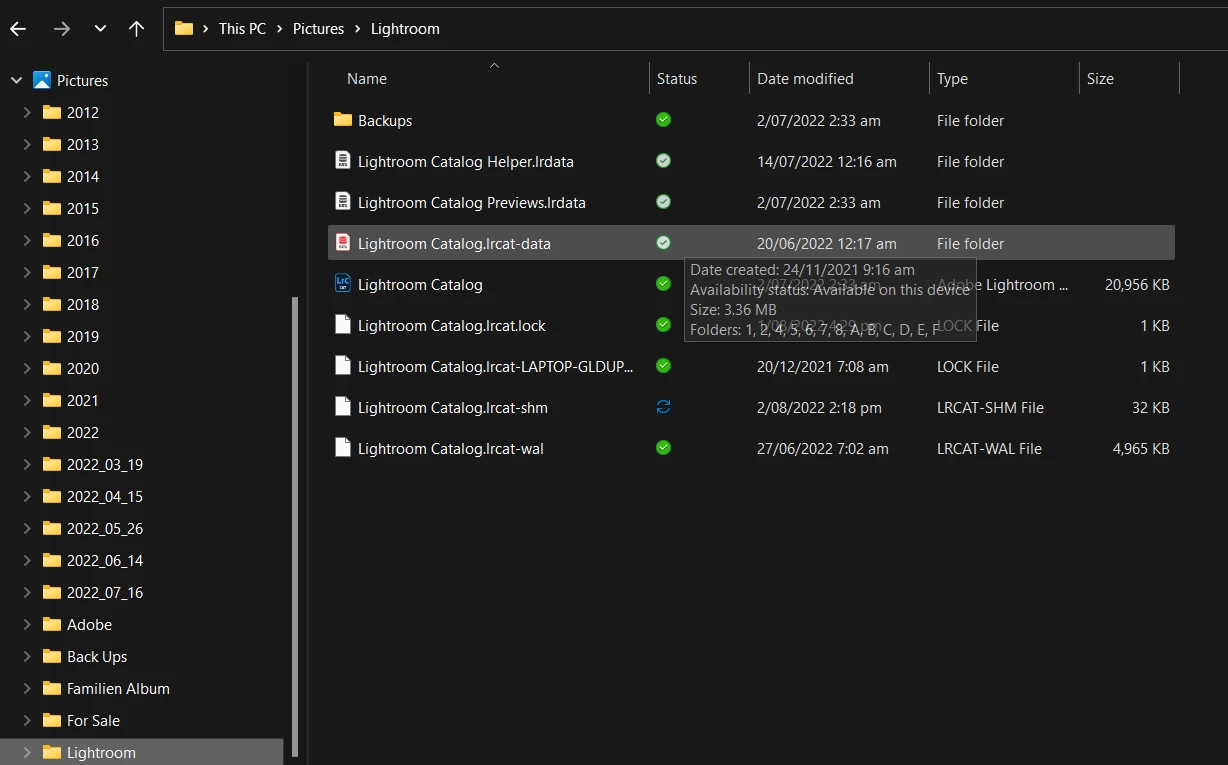Go back with the Back arrow
1228x765 pixels.
point(18,29)
